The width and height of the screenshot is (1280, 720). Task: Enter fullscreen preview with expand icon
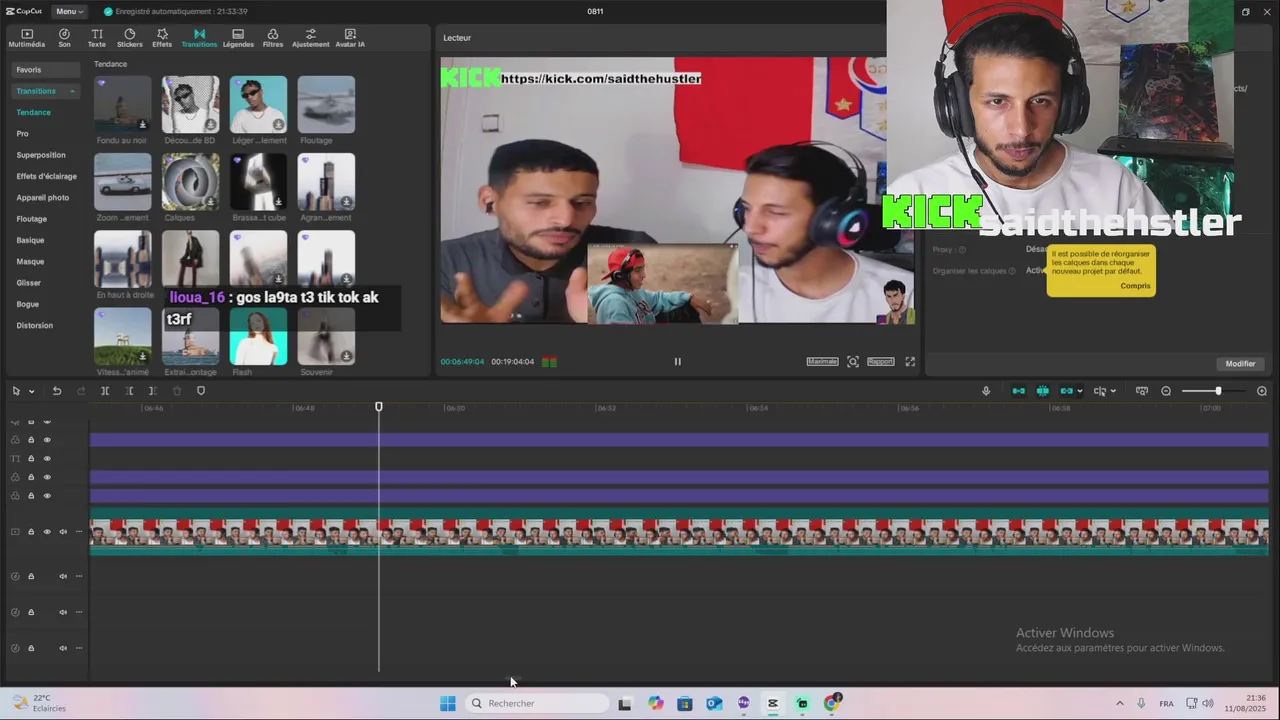[910, 362]
